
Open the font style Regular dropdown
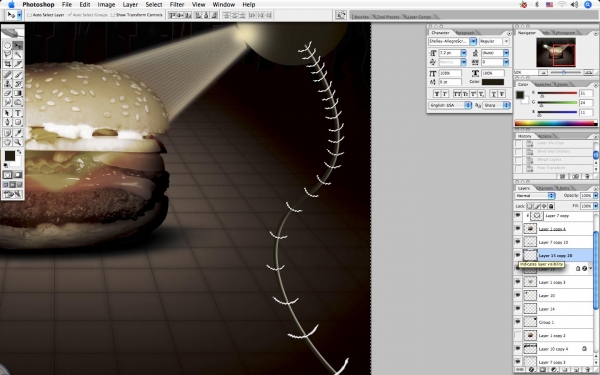pyautogui.click(x=506, y=41)
